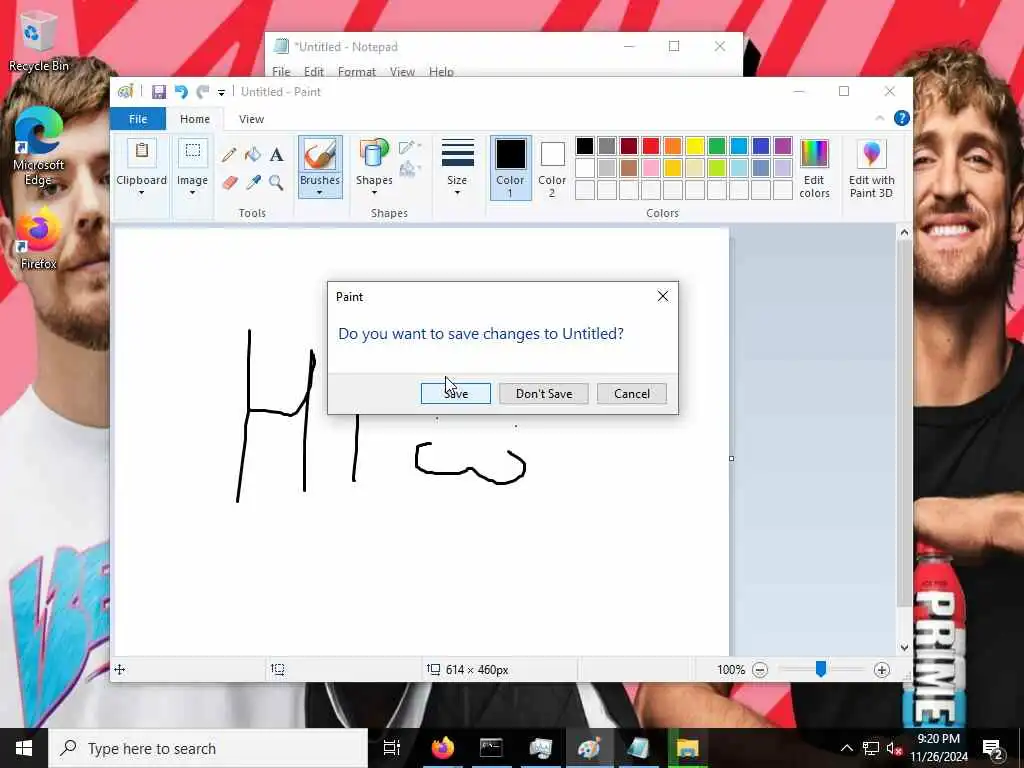Expand the Brushes dropdown arrow
Viewport: 1024px width, 768px height.
click(x=319, y=193)
